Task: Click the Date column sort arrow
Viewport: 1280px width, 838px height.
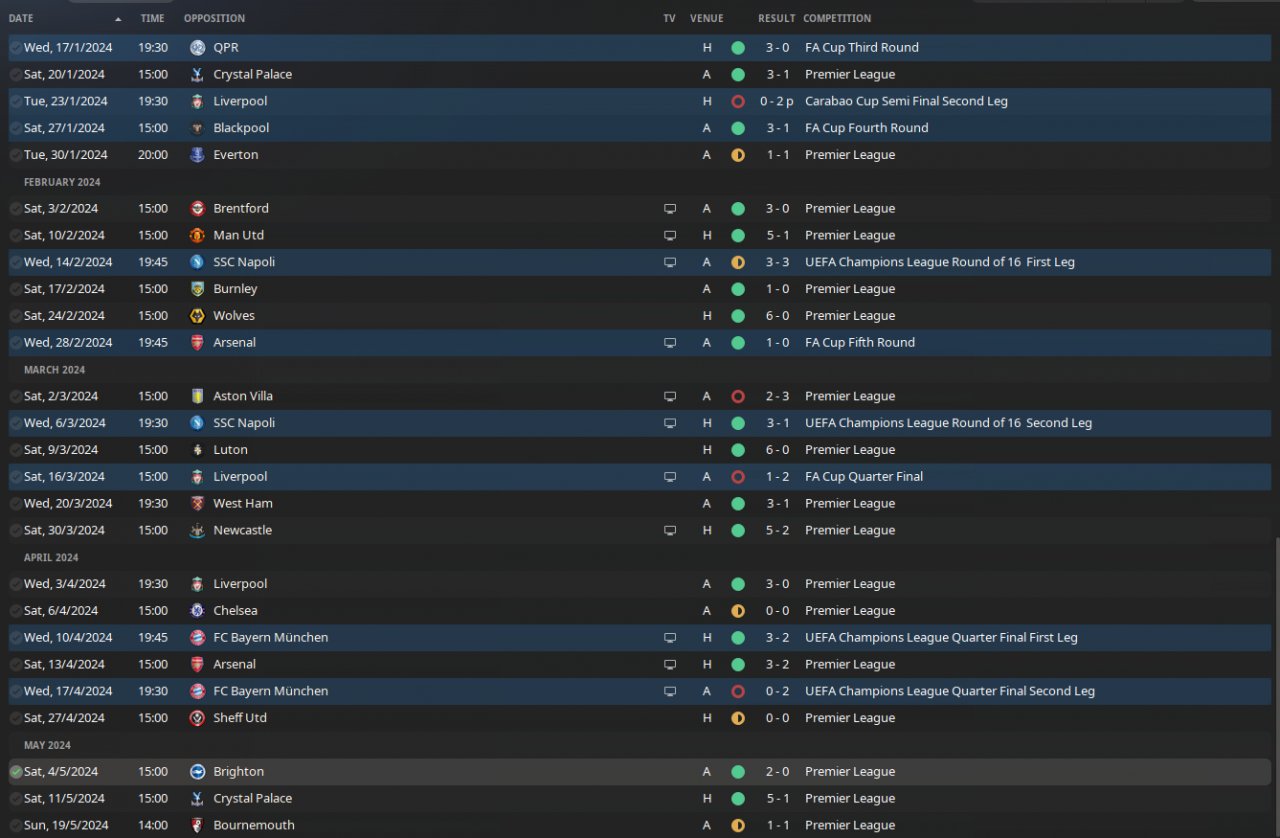Action: (x=118, y=19)
